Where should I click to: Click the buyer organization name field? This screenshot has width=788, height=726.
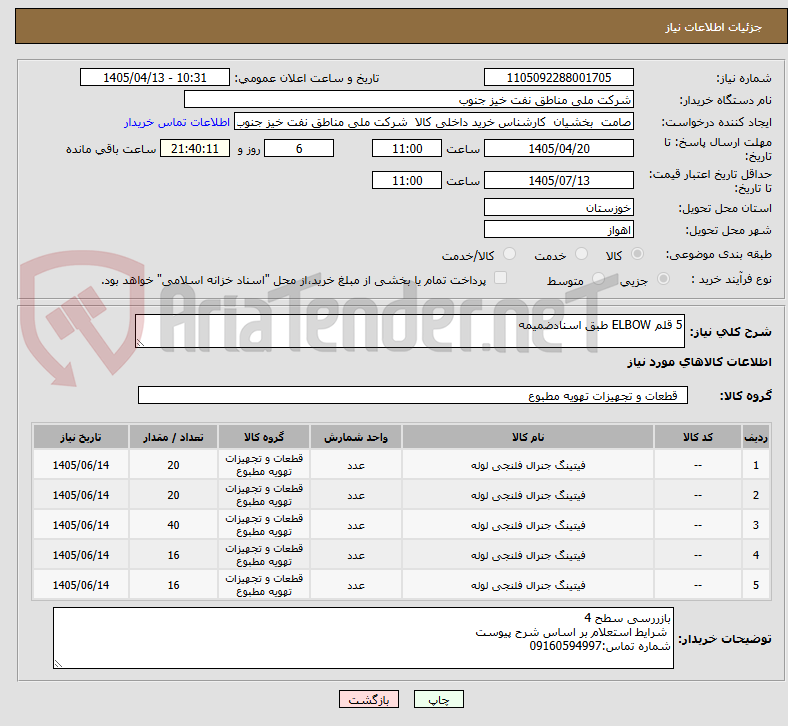pos(409,99)
